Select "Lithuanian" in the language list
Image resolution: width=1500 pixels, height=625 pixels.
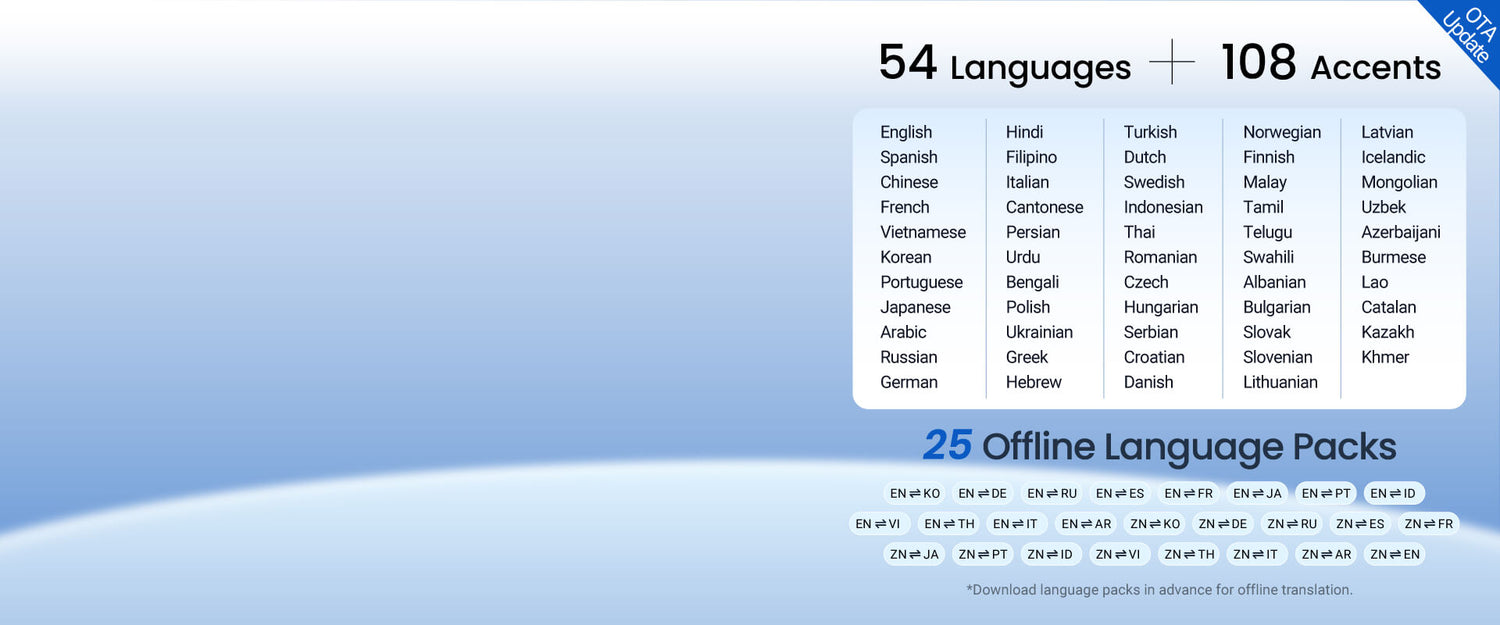coord(1280,382)
